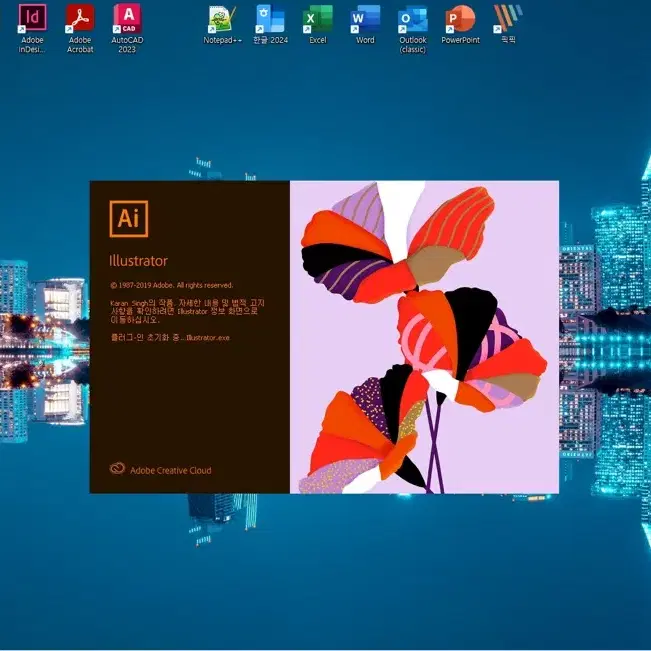
Task: Click the plug-in initializing status text
Action: (x=170, y=337)
